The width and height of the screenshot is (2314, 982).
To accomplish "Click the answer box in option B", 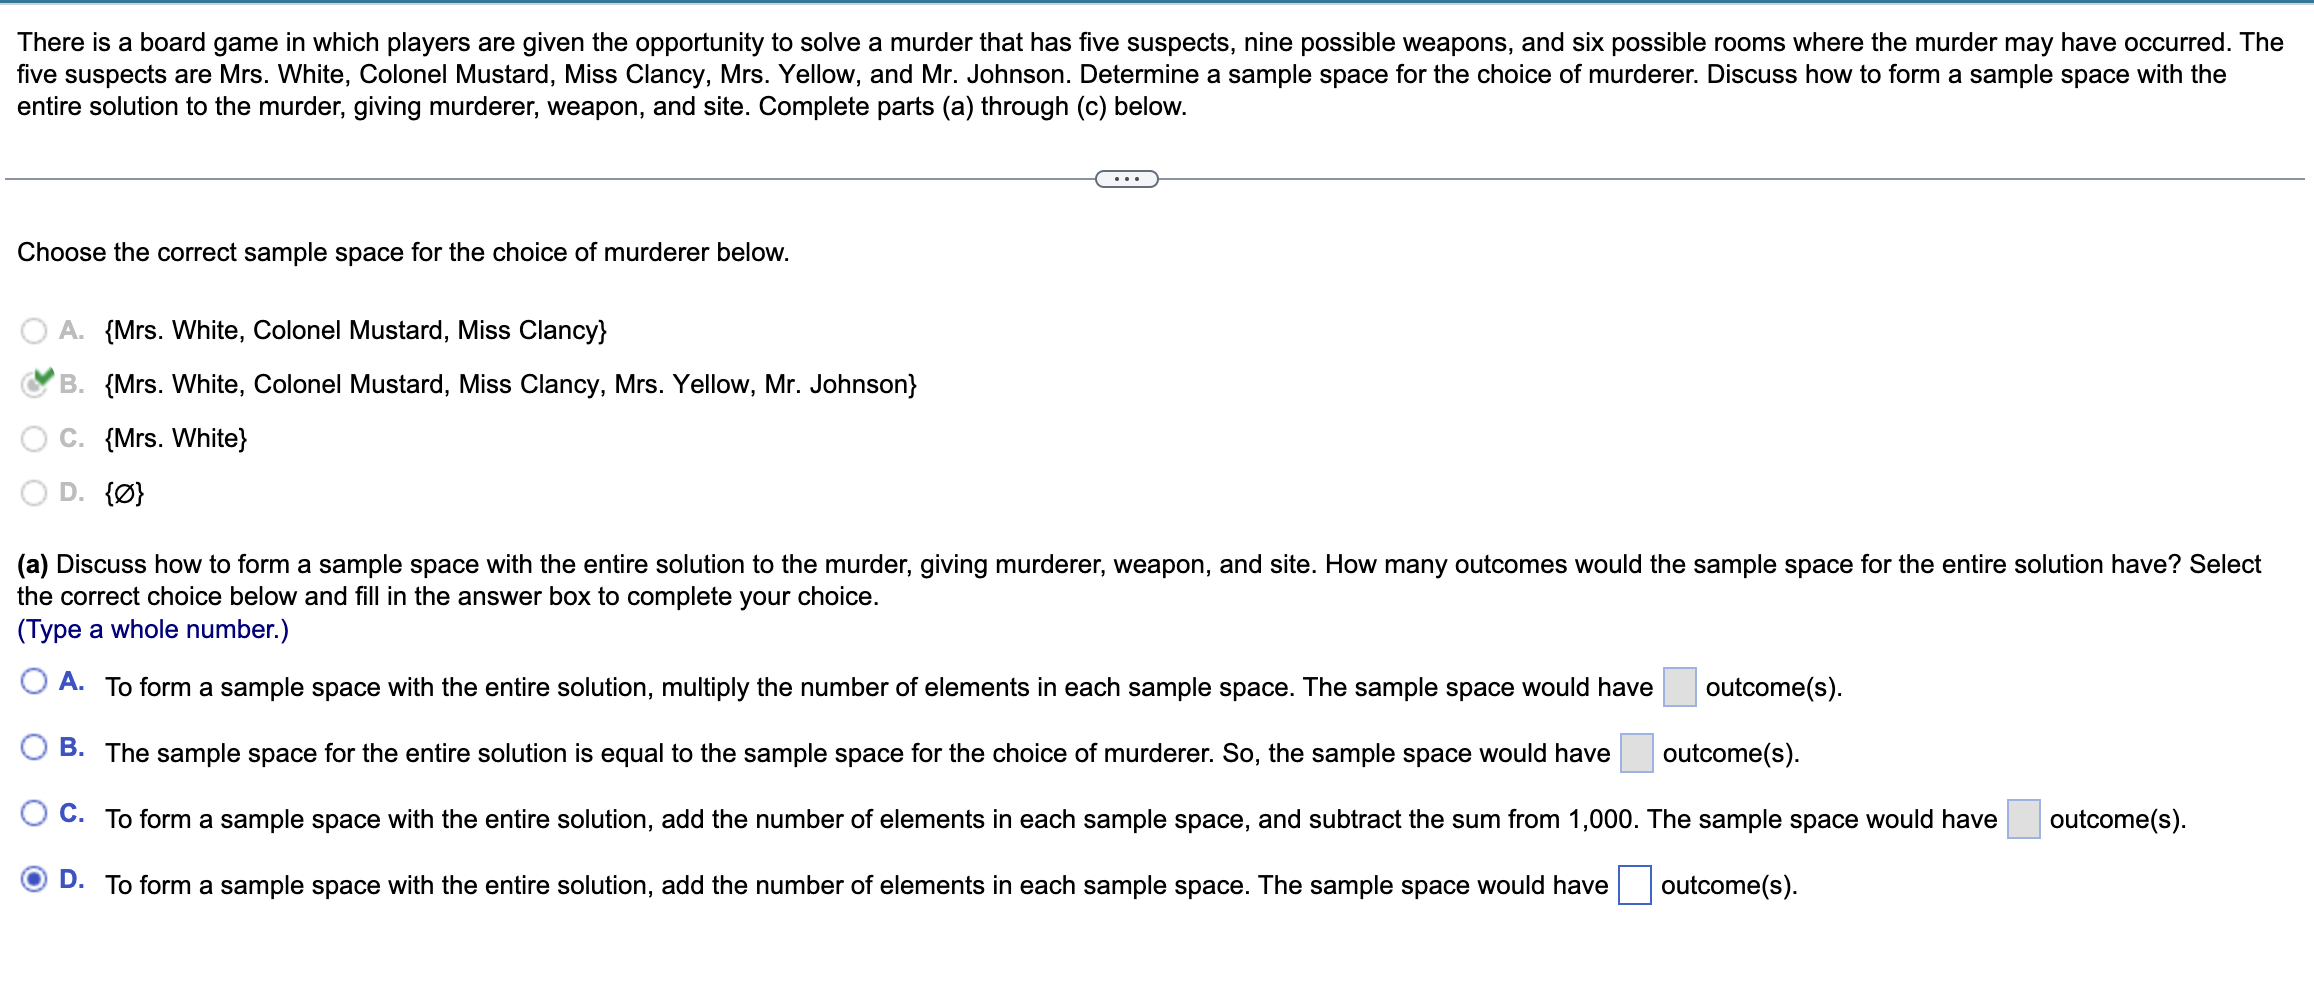I will coord(1635,753).
